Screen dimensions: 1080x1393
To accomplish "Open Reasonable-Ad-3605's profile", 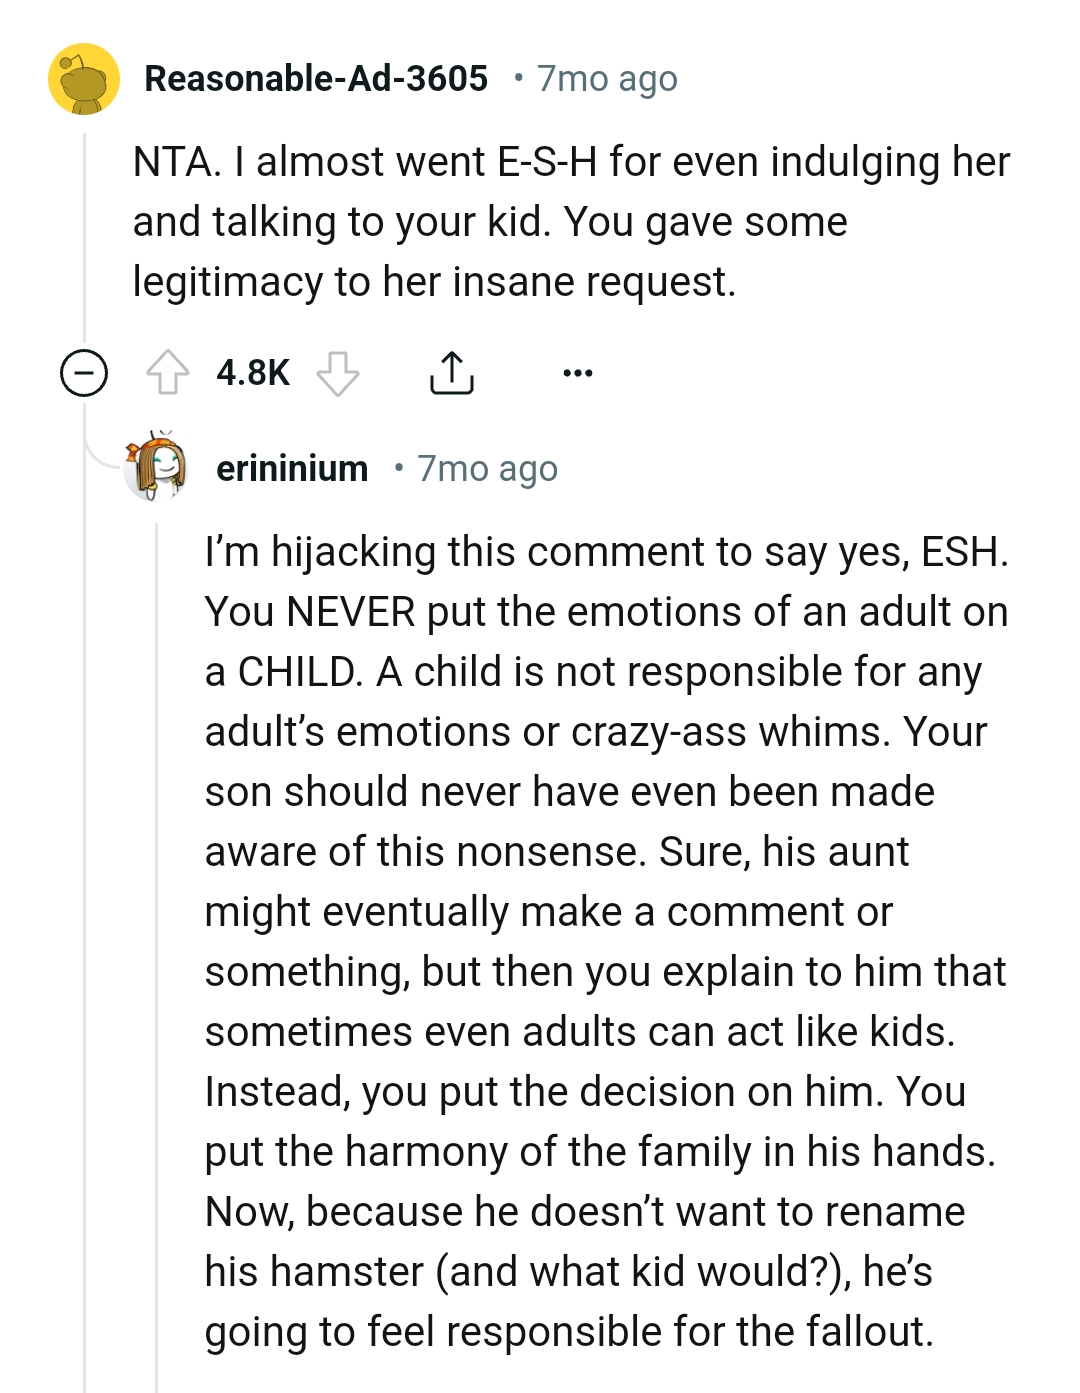I will click(317, 78).
